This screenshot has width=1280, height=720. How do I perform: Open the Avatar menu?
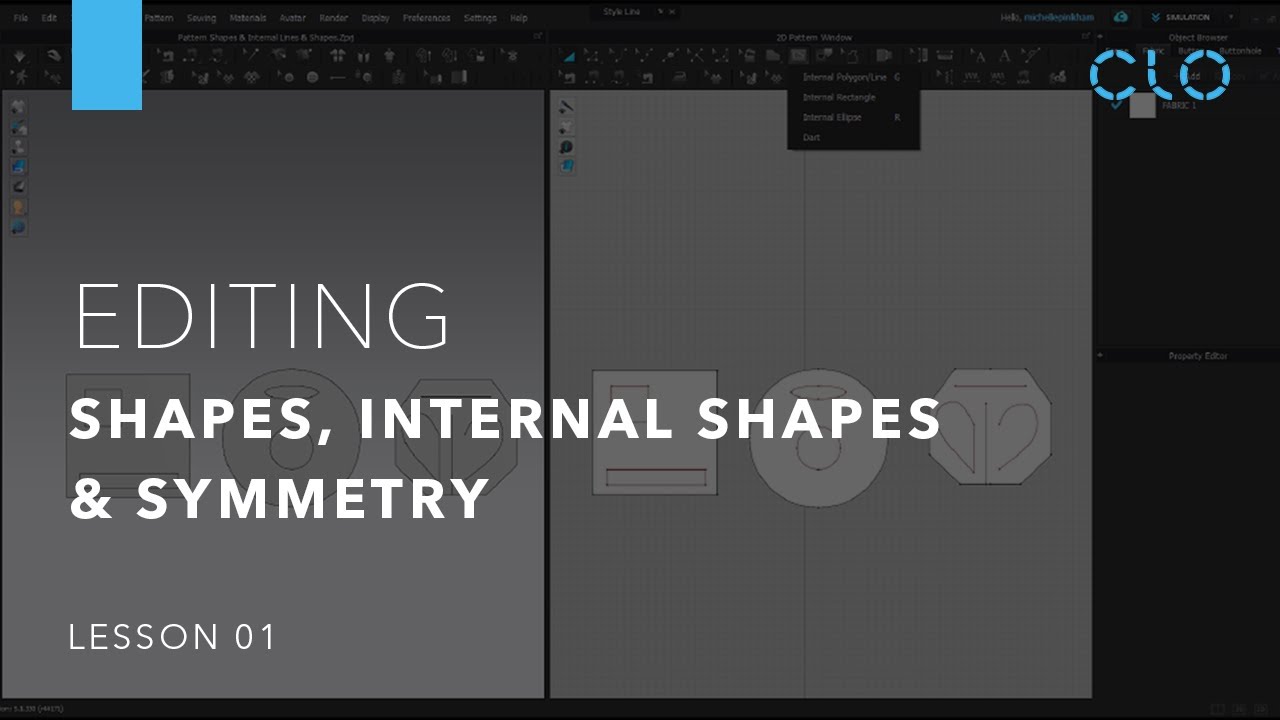tap(292, 18)
